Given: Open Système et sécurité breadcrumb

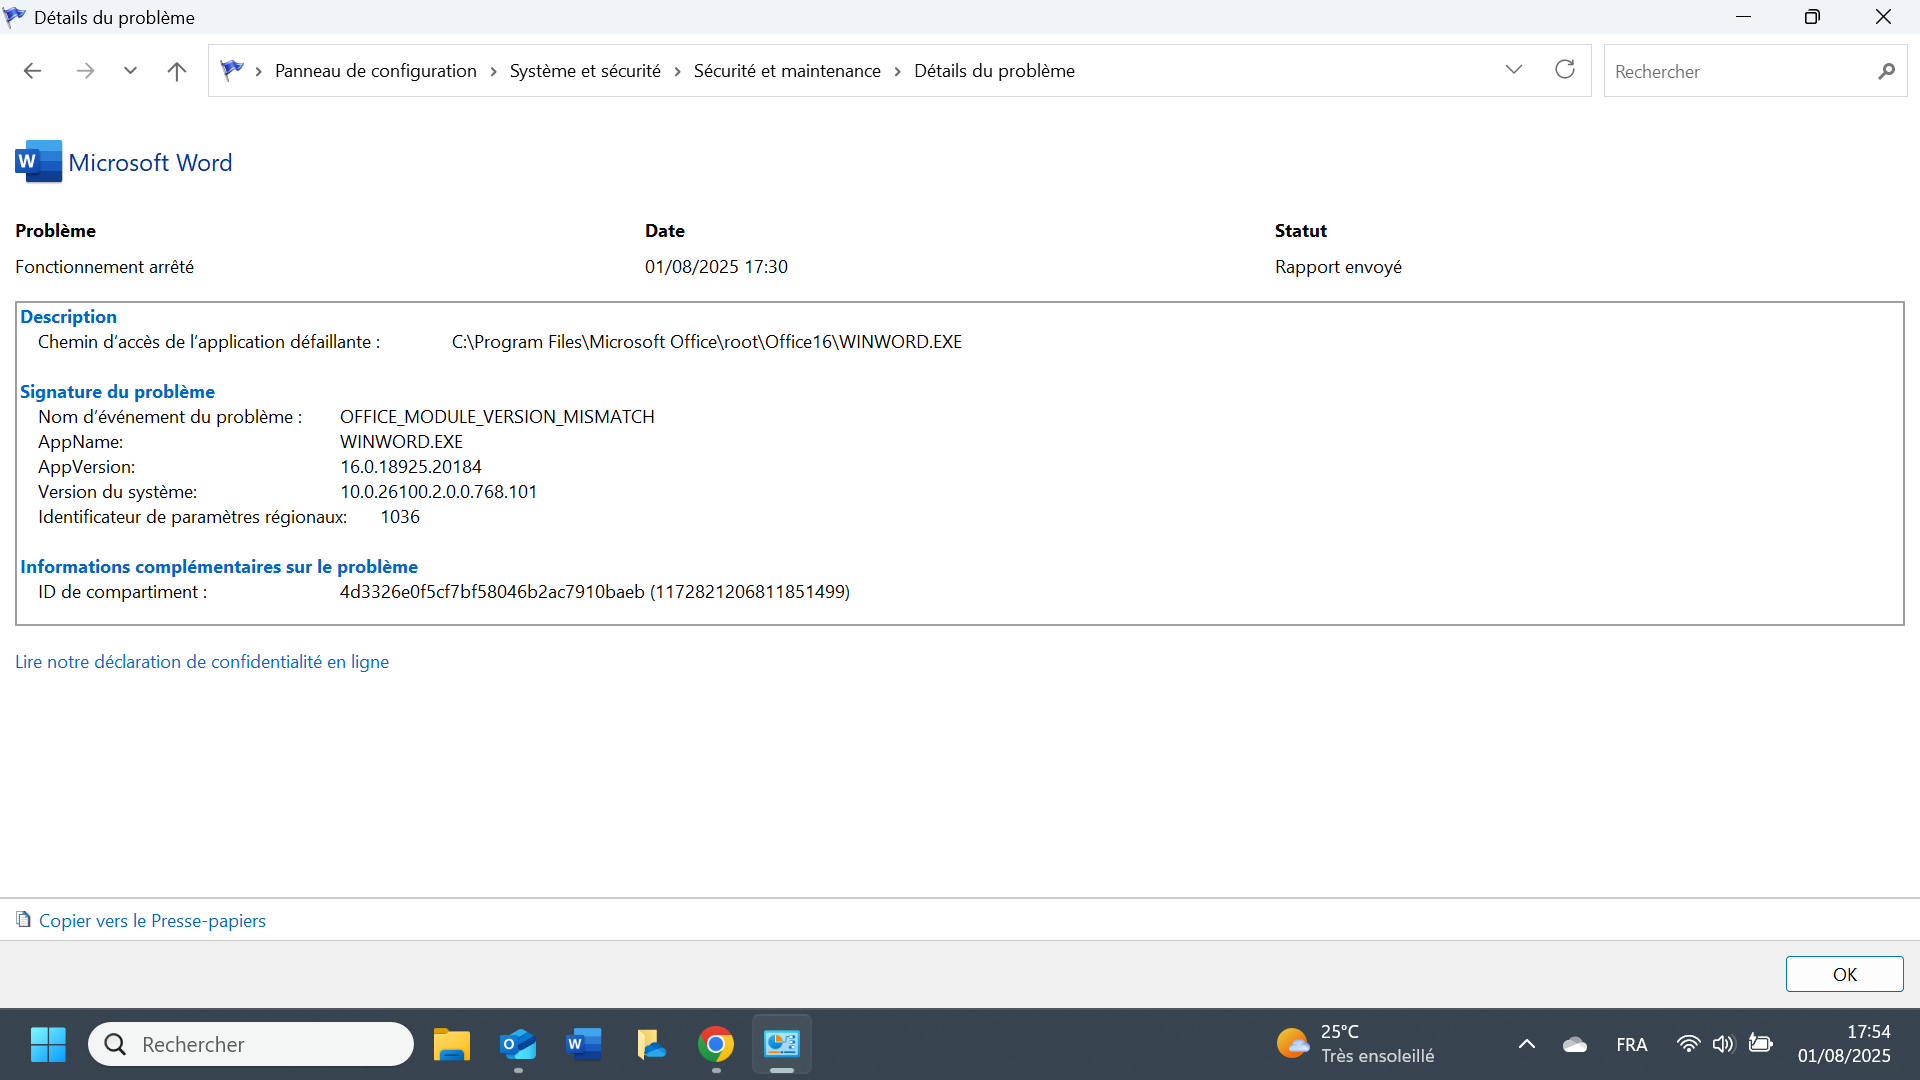Looking at the screenshot, I should click(x=585, y=71).
